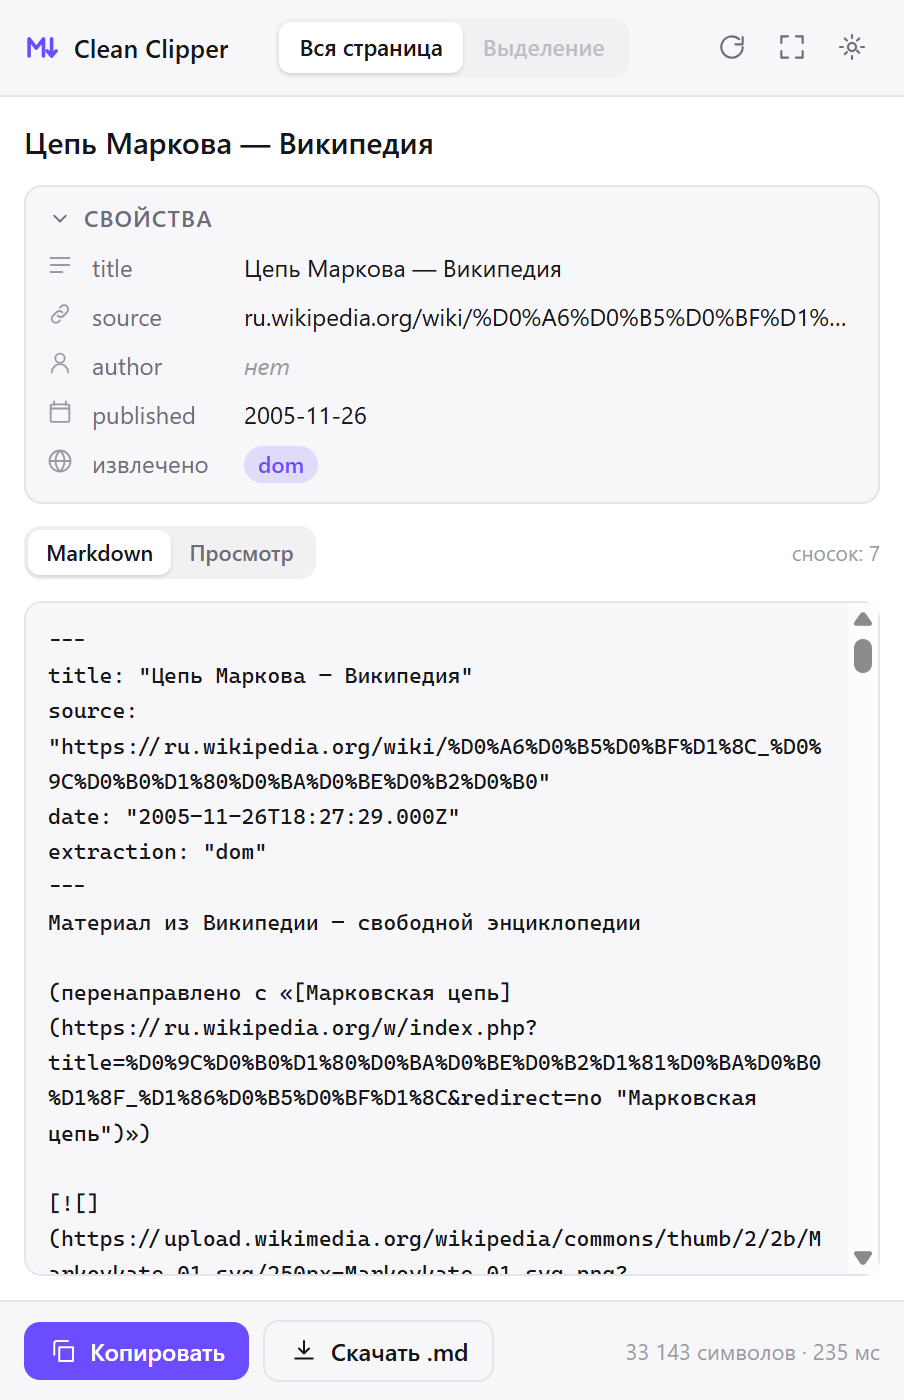
Task: Click the 'Clean Clipper' app name
Action: pyautogui.click(x=151, y=49)
